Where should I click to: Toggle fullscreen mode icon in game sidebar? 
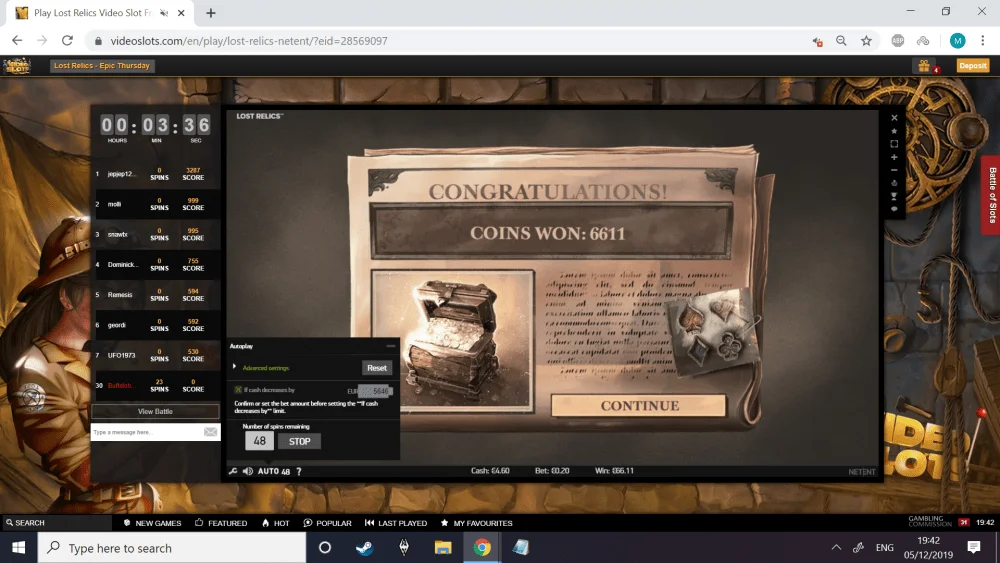click(x=894, y=144)
